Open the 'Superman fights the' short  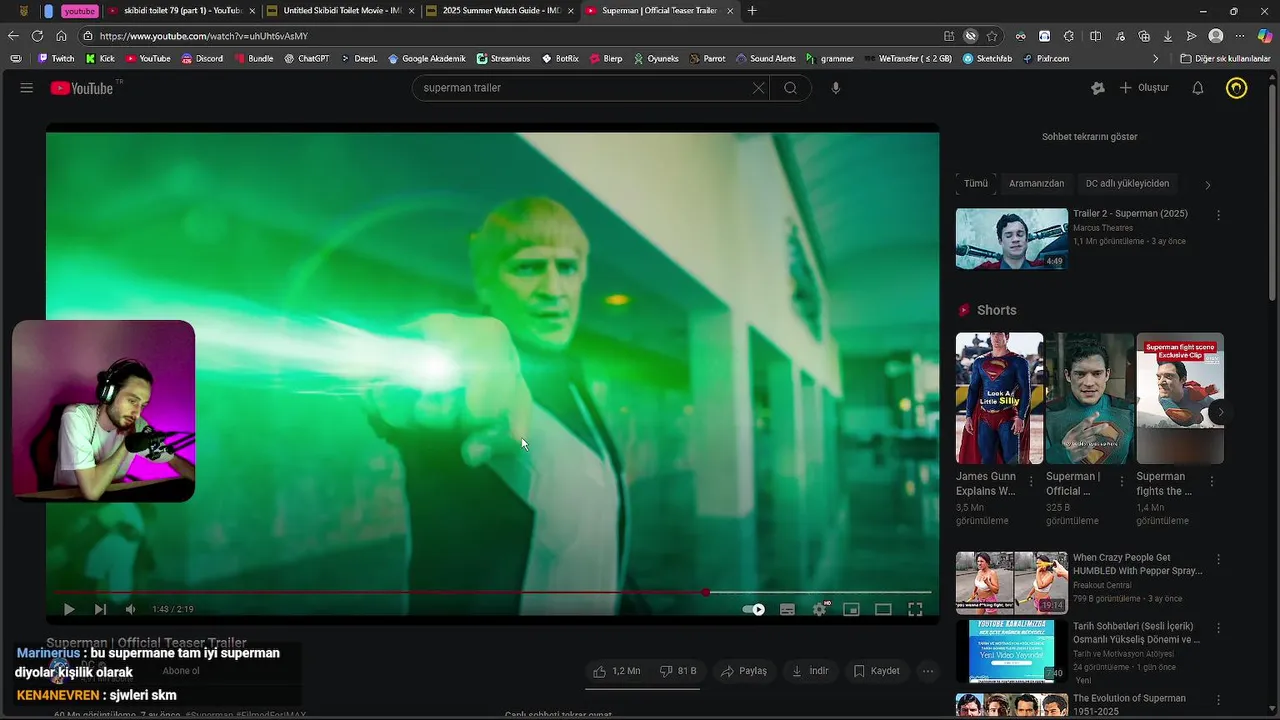[x=1180, y=398]
